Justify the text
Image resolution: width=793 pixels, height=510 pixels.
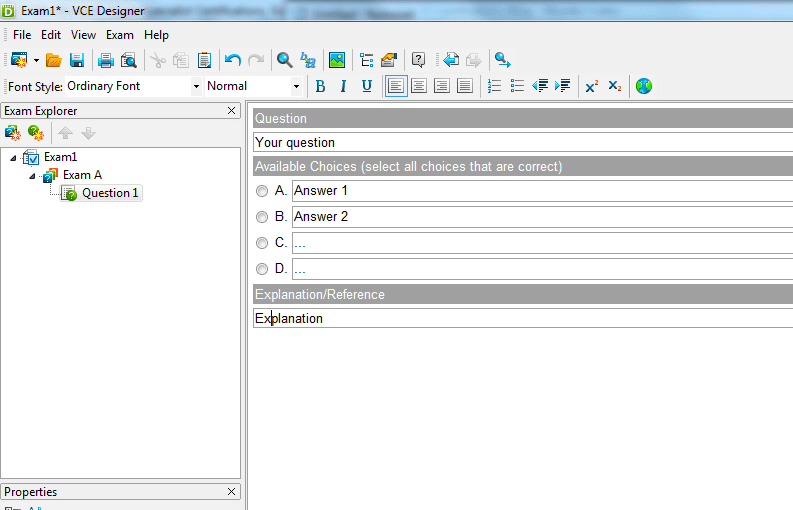[464, 86]
